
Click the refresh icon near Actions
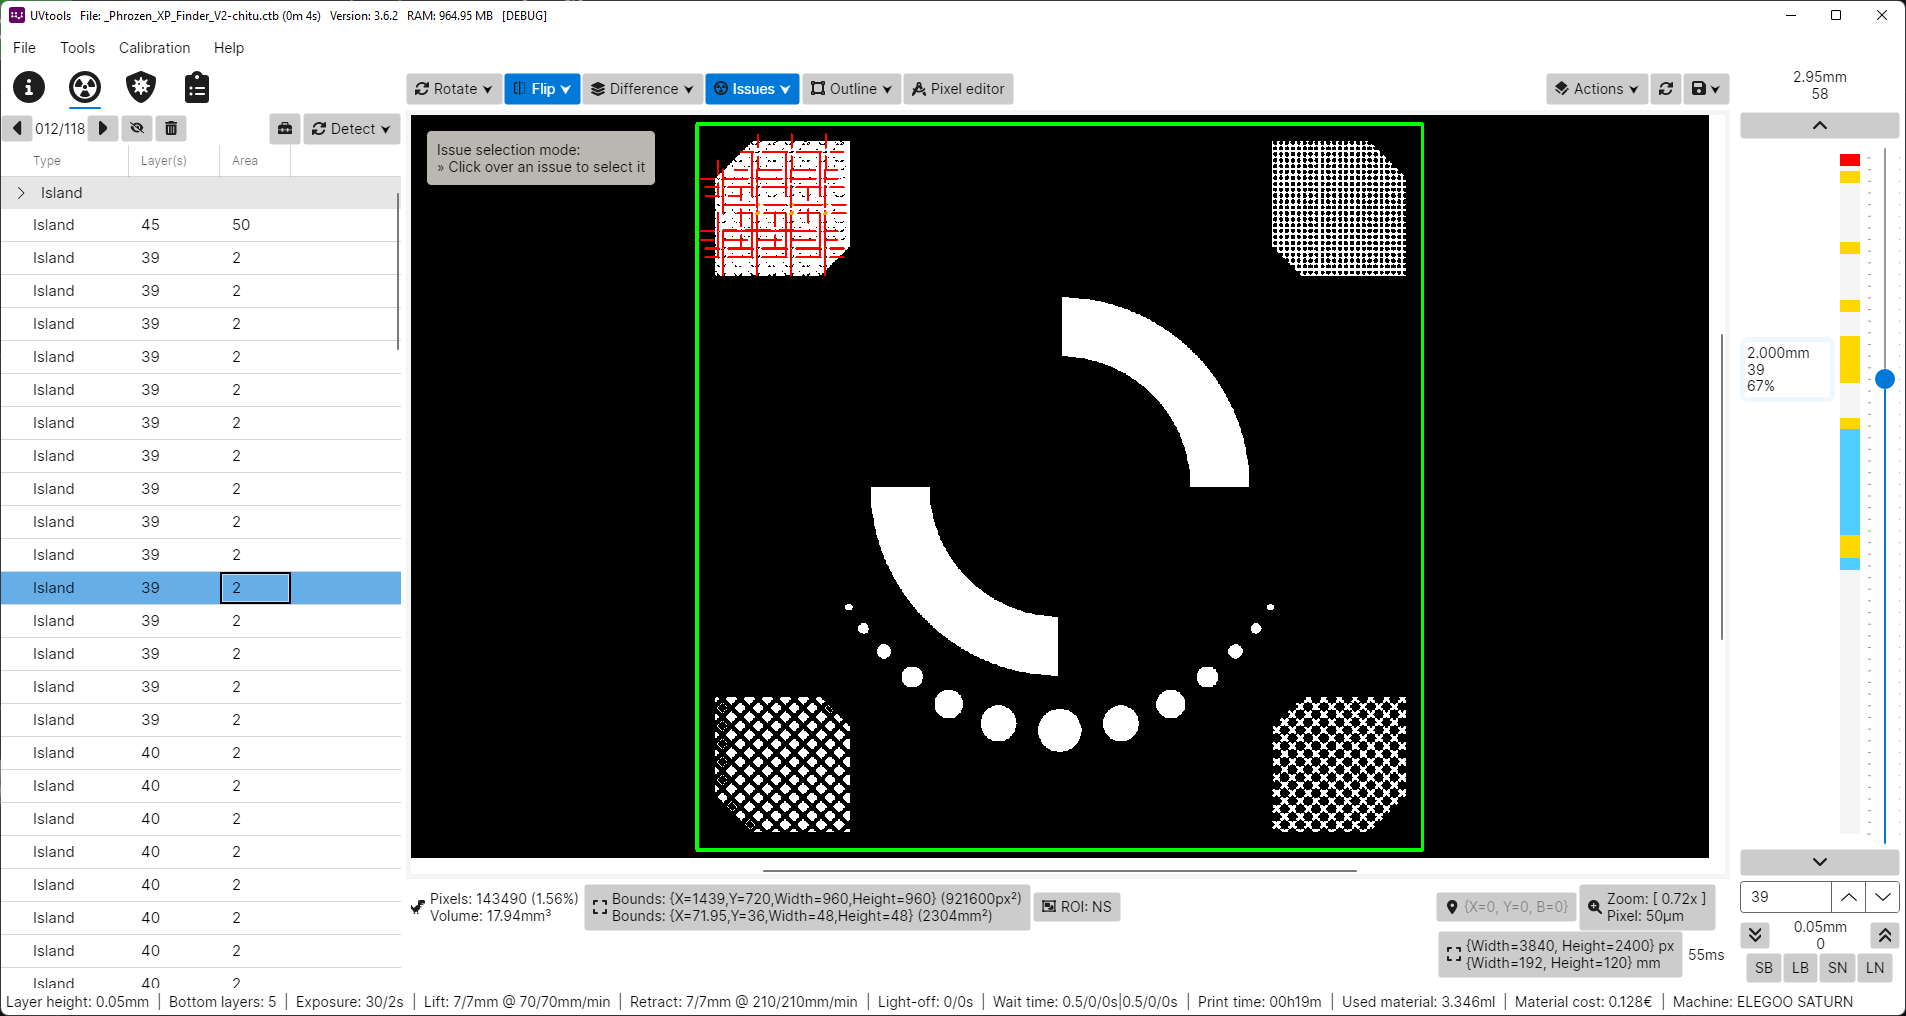click(x=1666, y=88)
